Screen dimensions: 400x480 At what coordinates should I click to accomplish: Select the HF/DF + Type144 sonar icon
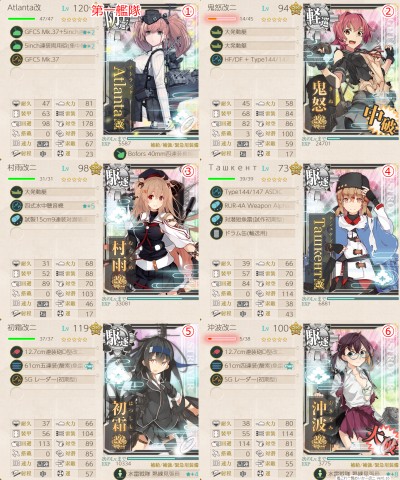point(216,59)
